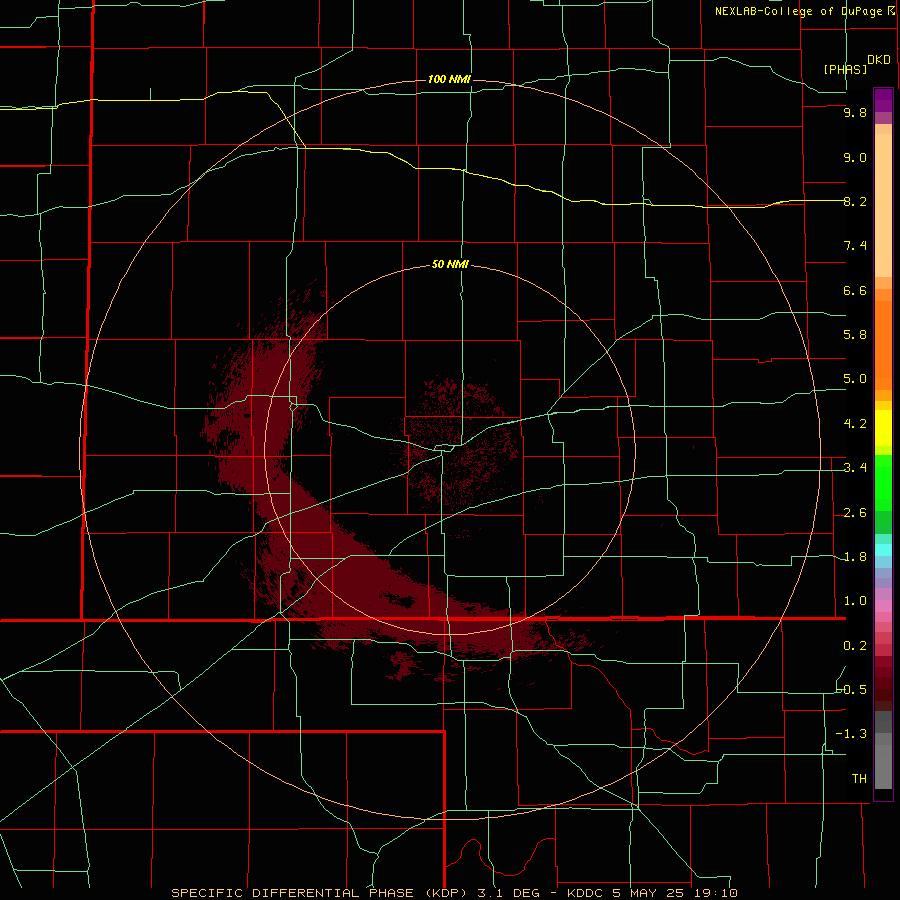Click the Specific Differential Phase caption text
The width and height of the screenshot is (900, 900).
click(x=455, y=893)
